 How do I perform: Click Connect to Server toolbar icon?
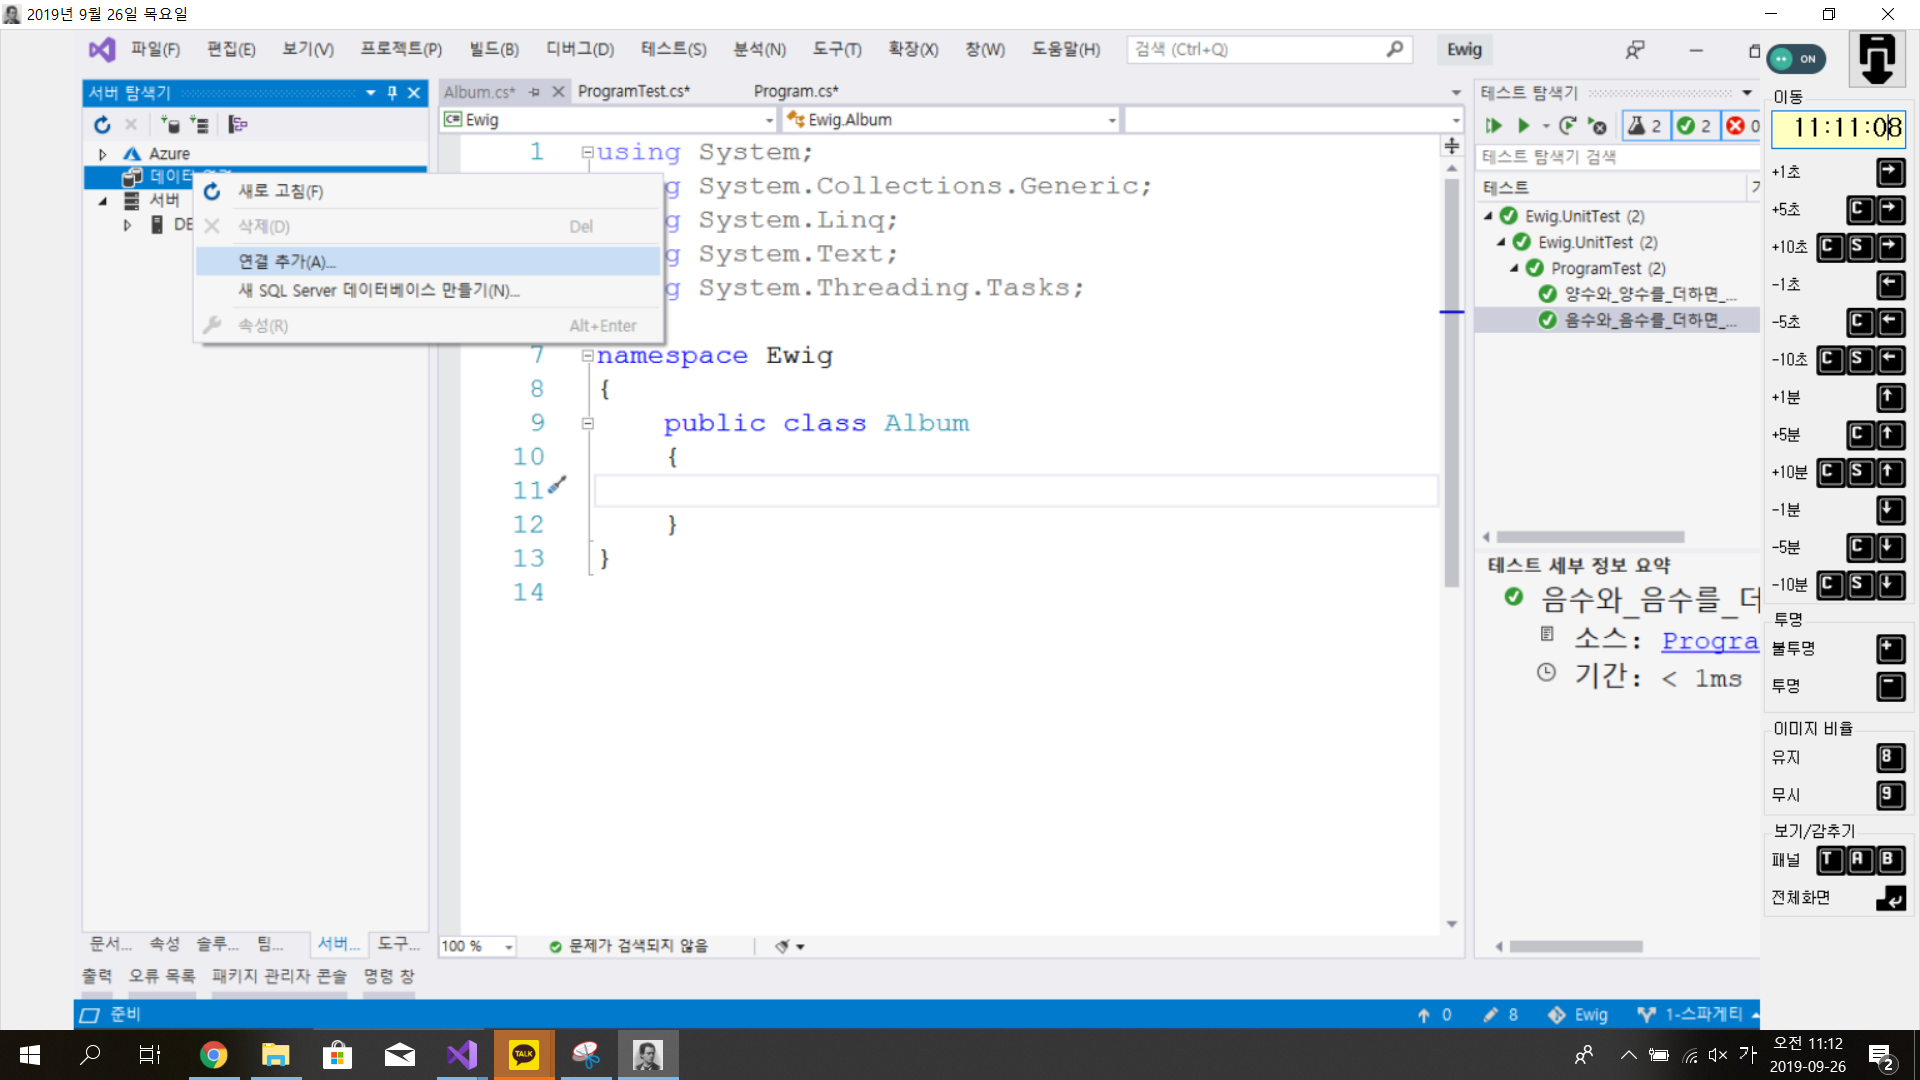[x=200, y=125]
